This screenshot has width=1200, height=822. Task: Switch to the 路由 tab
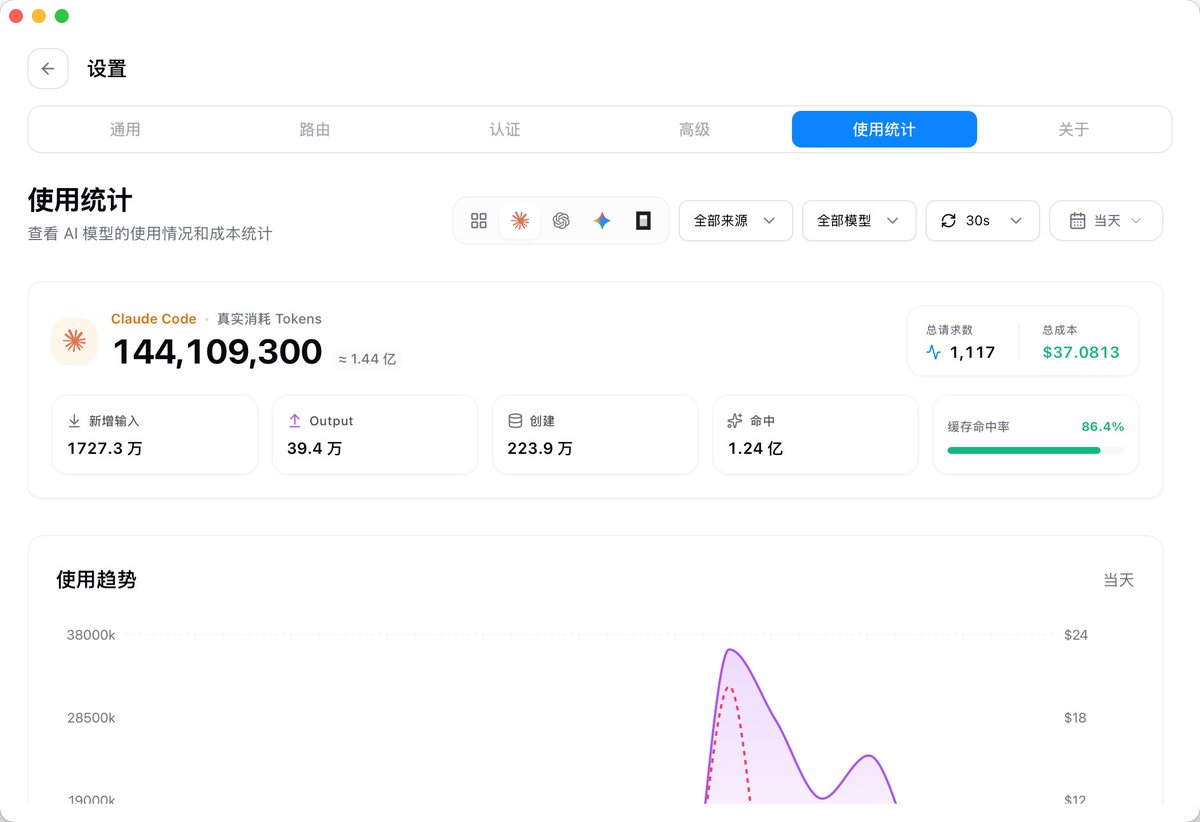(315, 129)
